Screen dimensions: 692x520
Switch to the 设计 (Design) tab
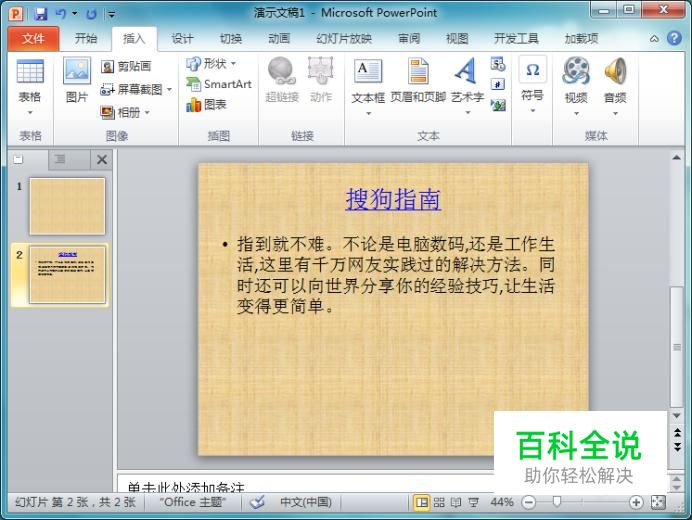182,38
